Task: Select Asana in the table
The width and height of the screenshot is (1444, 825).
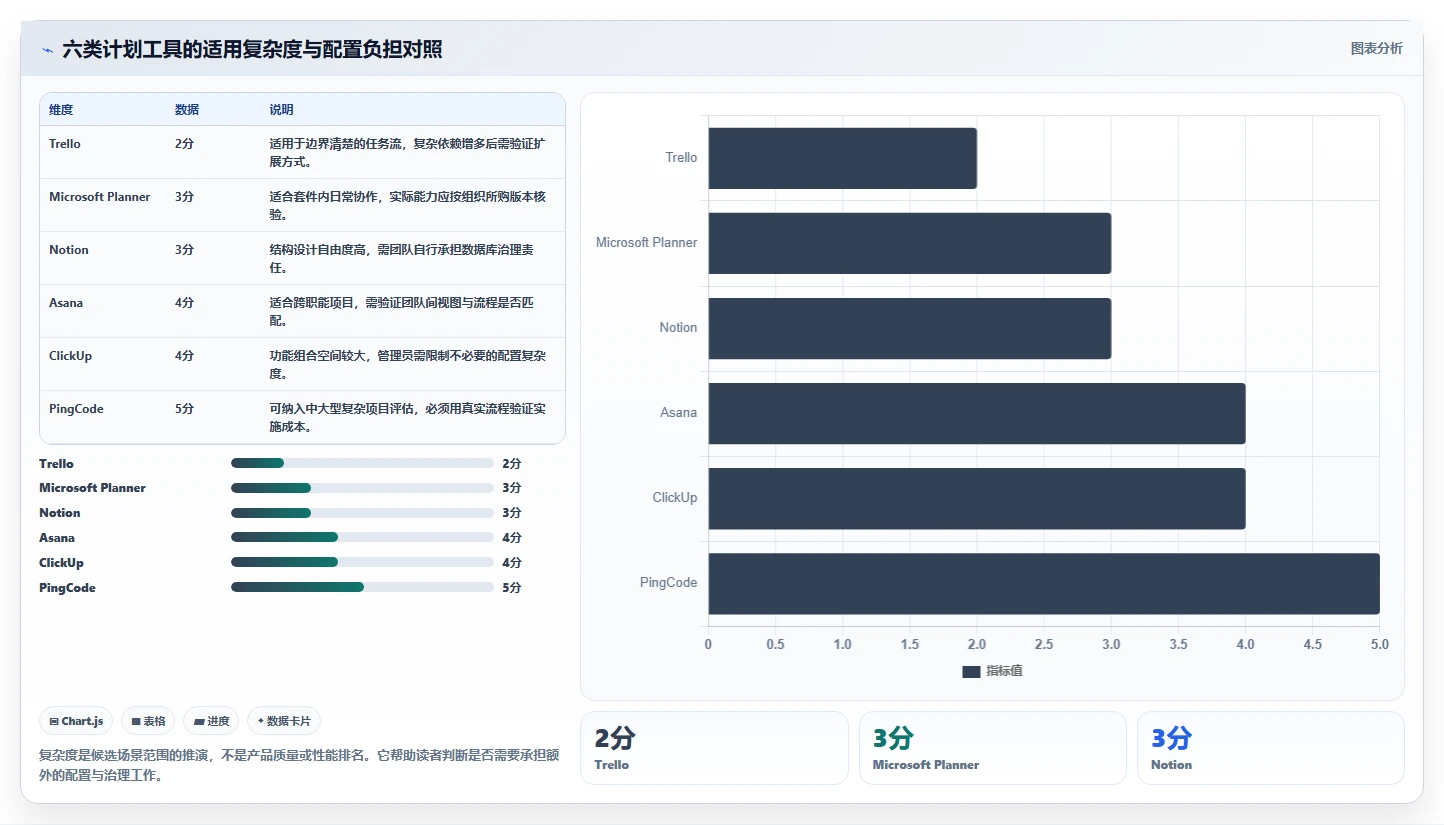Action: point(66,303)
